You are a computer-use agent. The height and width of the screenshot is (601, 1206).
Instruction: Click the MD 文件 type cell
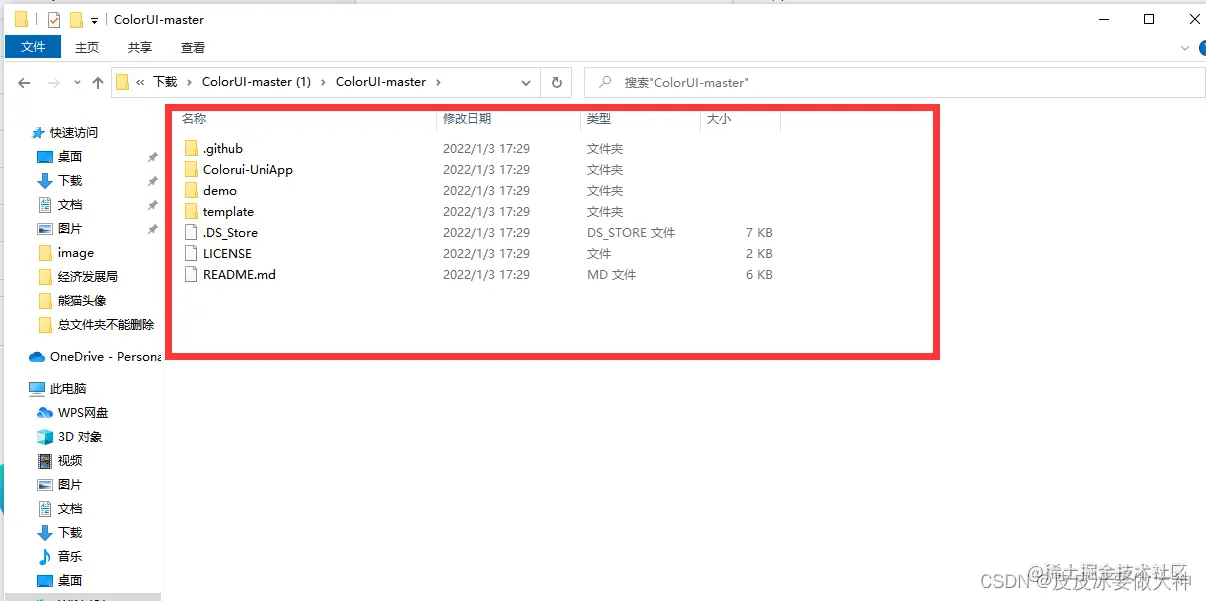pyautogui.click(x=611, y=275)
